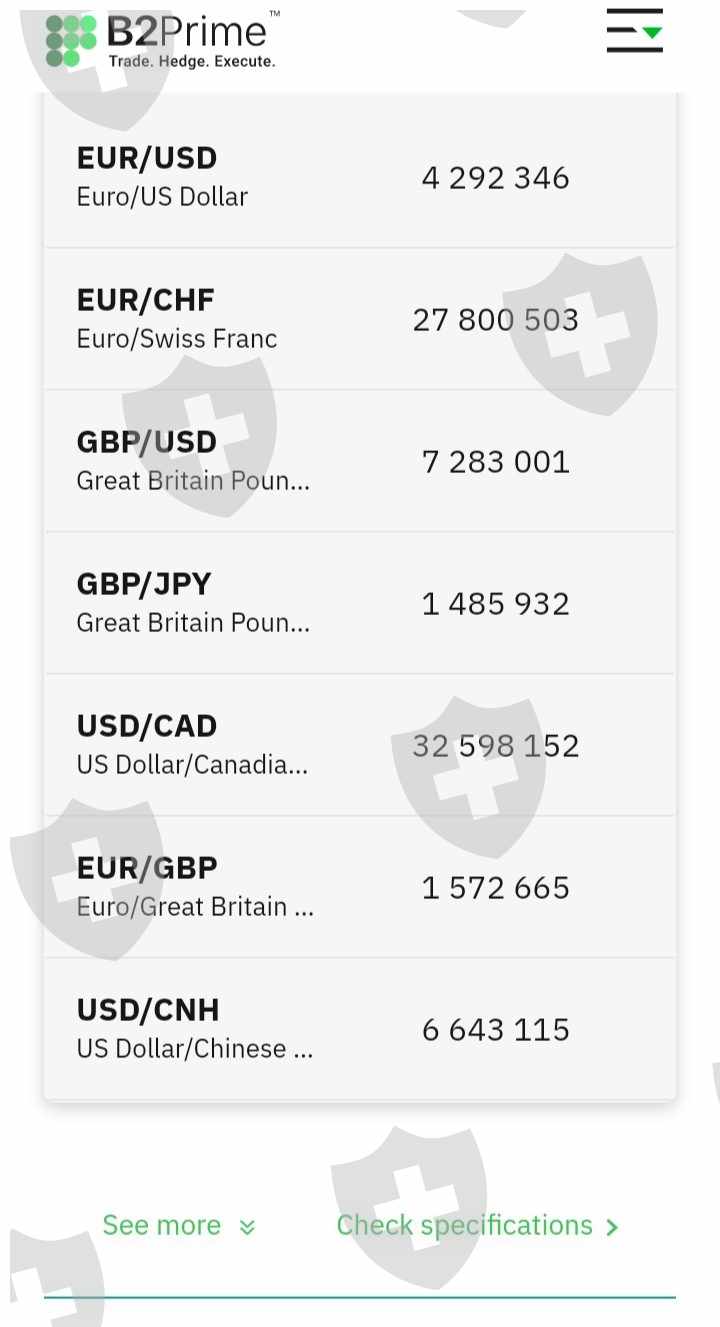Click the B2Prime green dots logo
This screenshot has height=1327, width=720.
coord(71,41)
